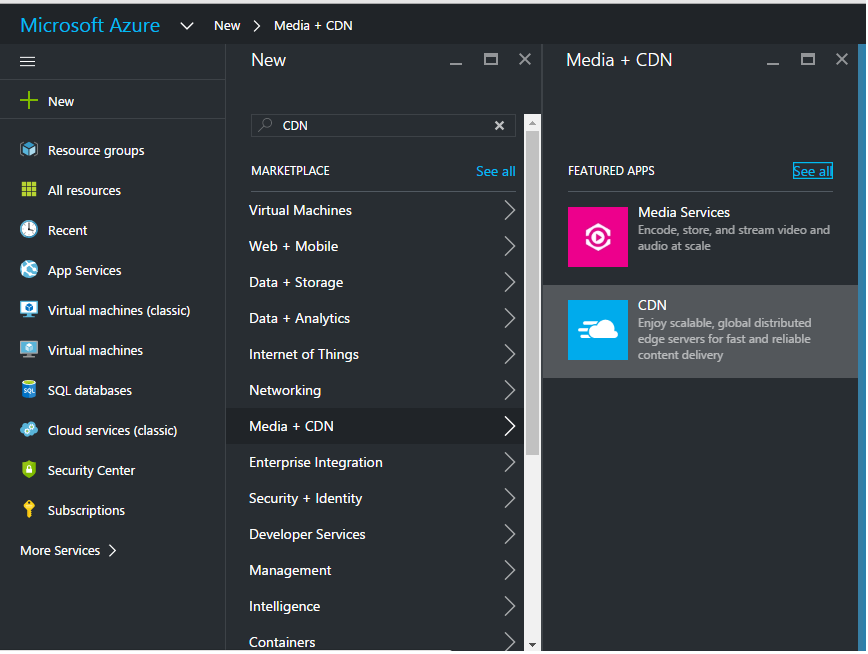Open the Microsoft Azure dropdown chevron
Viewport: 868px width, 654px height.
pyautogui.click(x=187, y=26)
